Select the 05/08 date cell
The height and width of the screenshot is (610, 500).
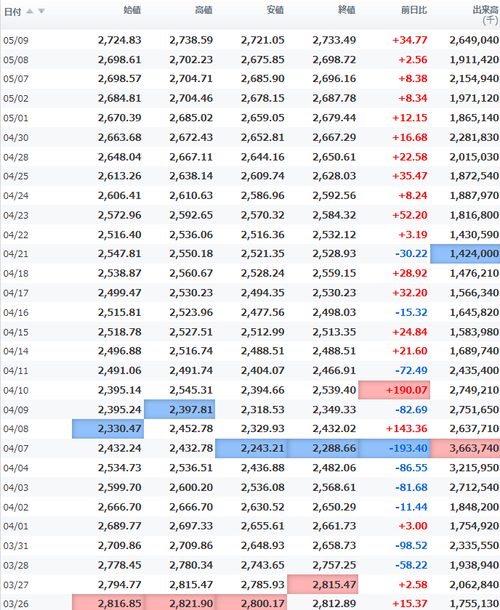[16, 60]
